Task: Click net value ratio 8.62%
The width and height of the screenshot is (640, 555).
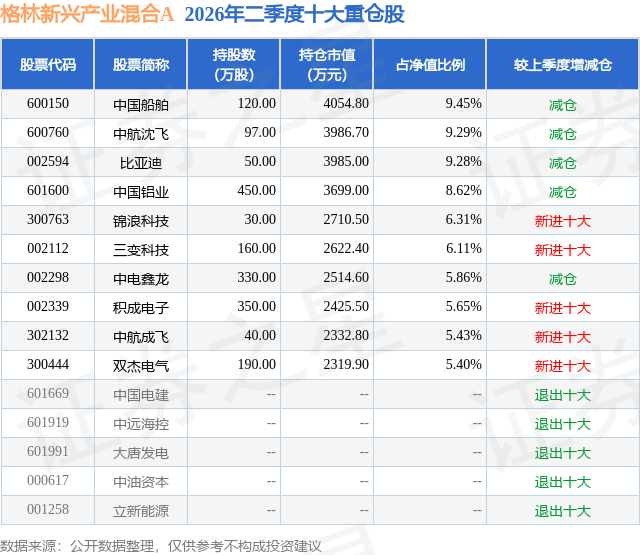Action: [x=463, y=191]
